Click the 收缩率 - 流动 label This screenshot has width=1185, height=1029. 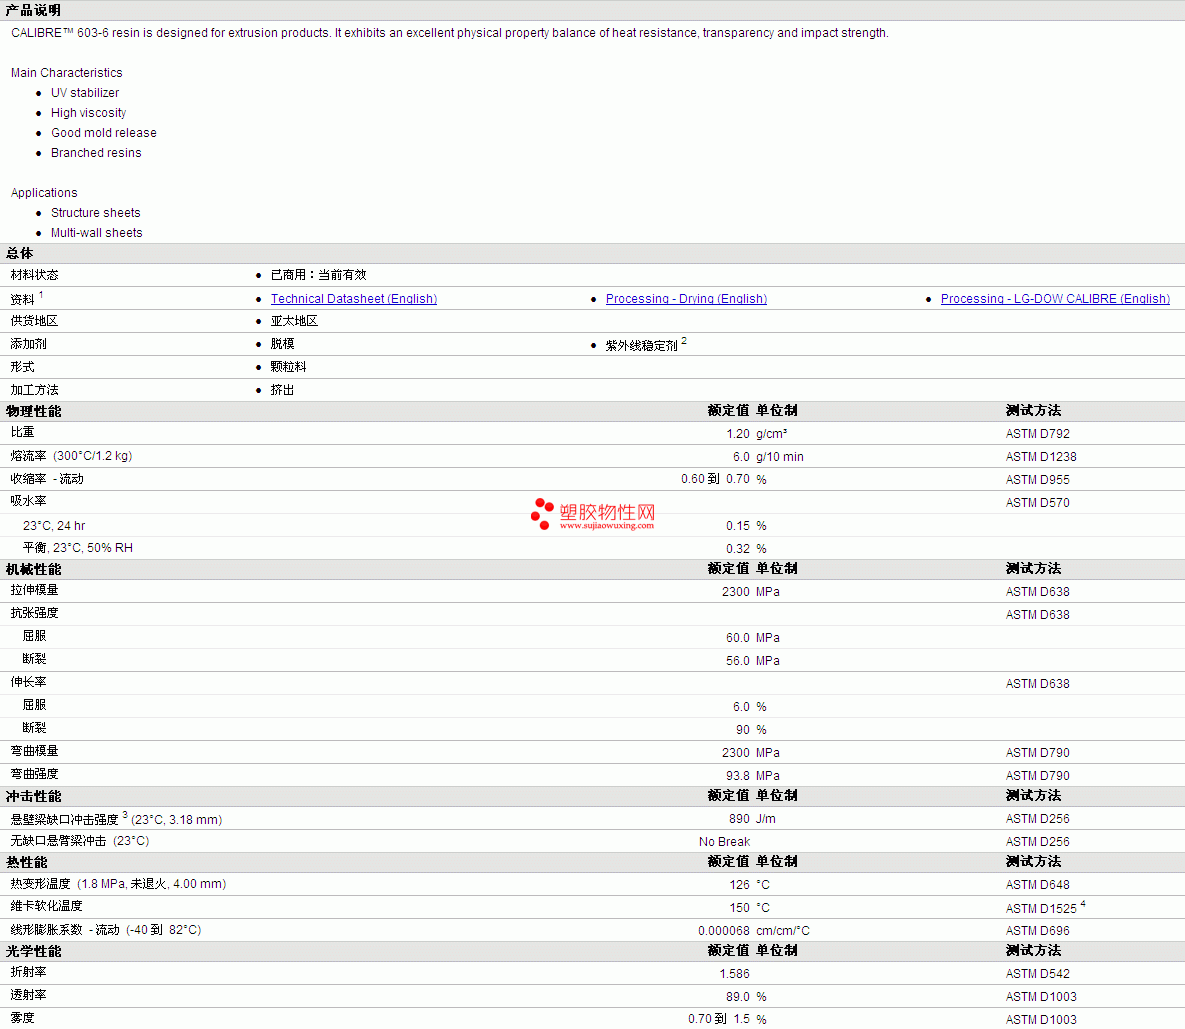tap(47, 479)
